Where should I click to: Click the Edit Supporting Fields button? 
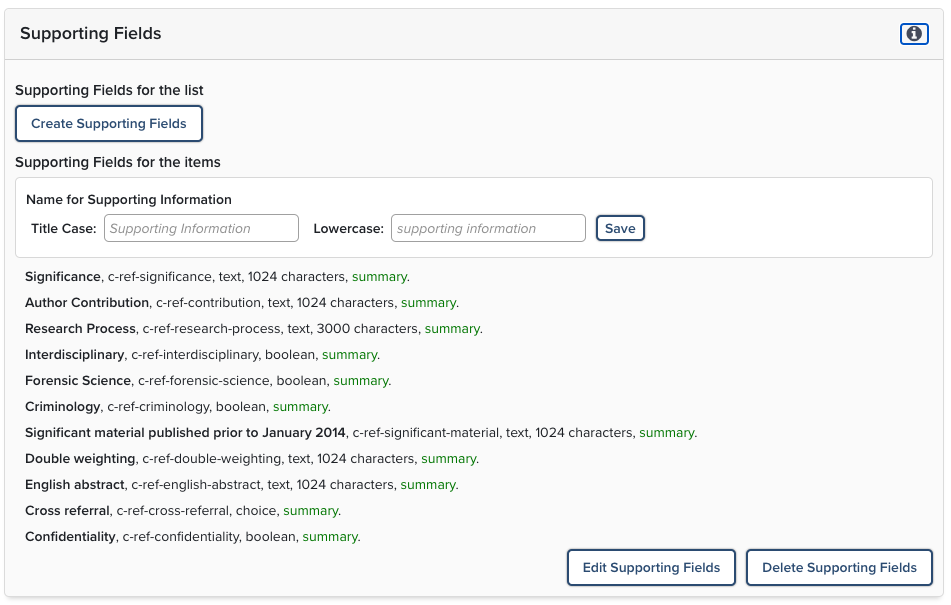click(x=651, y=568)
